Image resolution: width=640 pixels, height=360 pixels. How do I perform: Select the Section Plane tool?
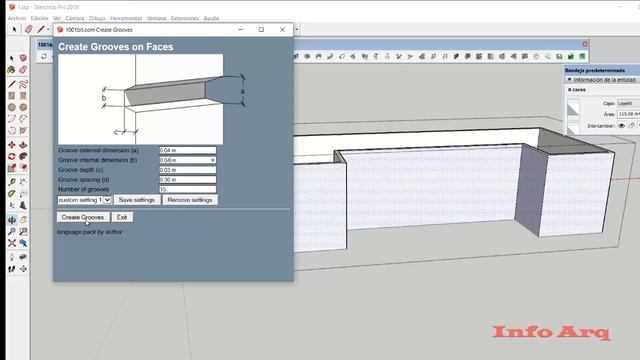click(x=23, y=269)
